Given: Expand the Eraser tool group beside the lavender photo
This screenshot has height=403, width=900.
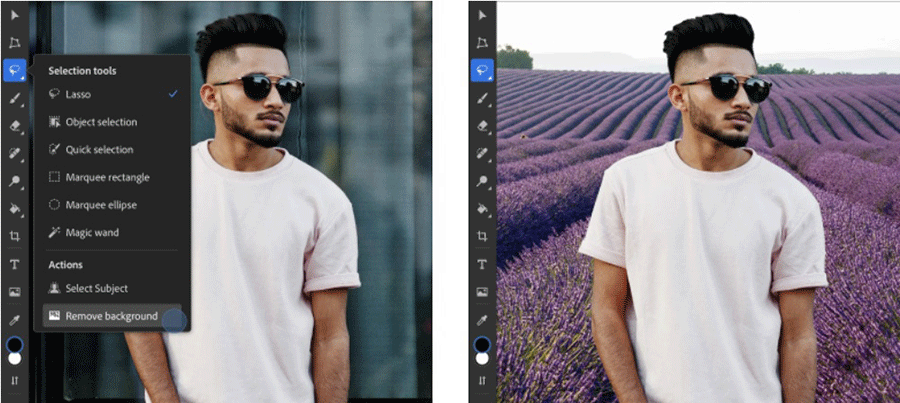Looking at the screenshot, I should coord(482,126).
